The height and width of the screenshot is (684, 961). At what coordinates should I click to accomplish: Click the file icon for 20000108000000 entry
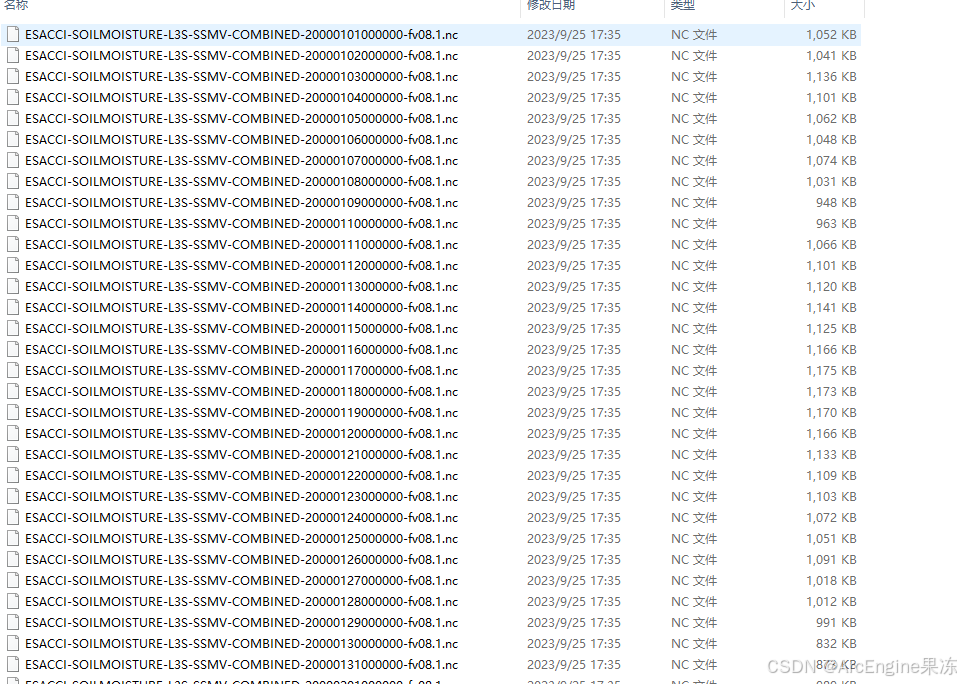pos(13,181)
